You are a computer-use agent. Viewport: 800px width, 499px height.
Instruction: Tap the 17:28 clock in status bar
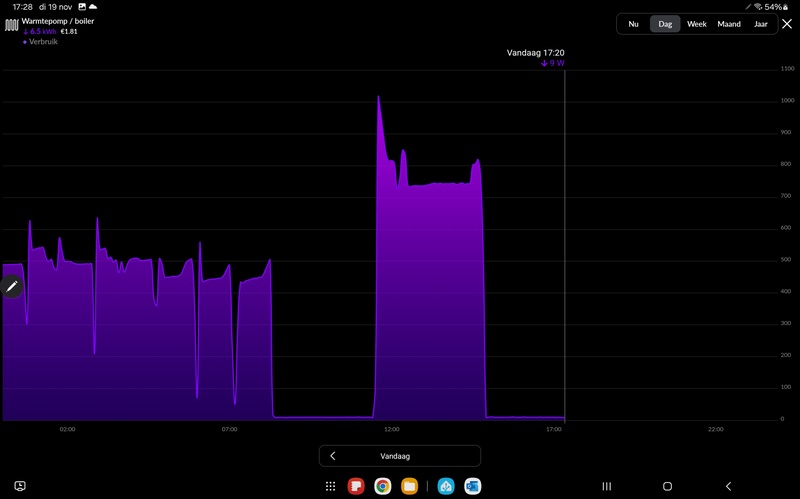tap(22, 7)
